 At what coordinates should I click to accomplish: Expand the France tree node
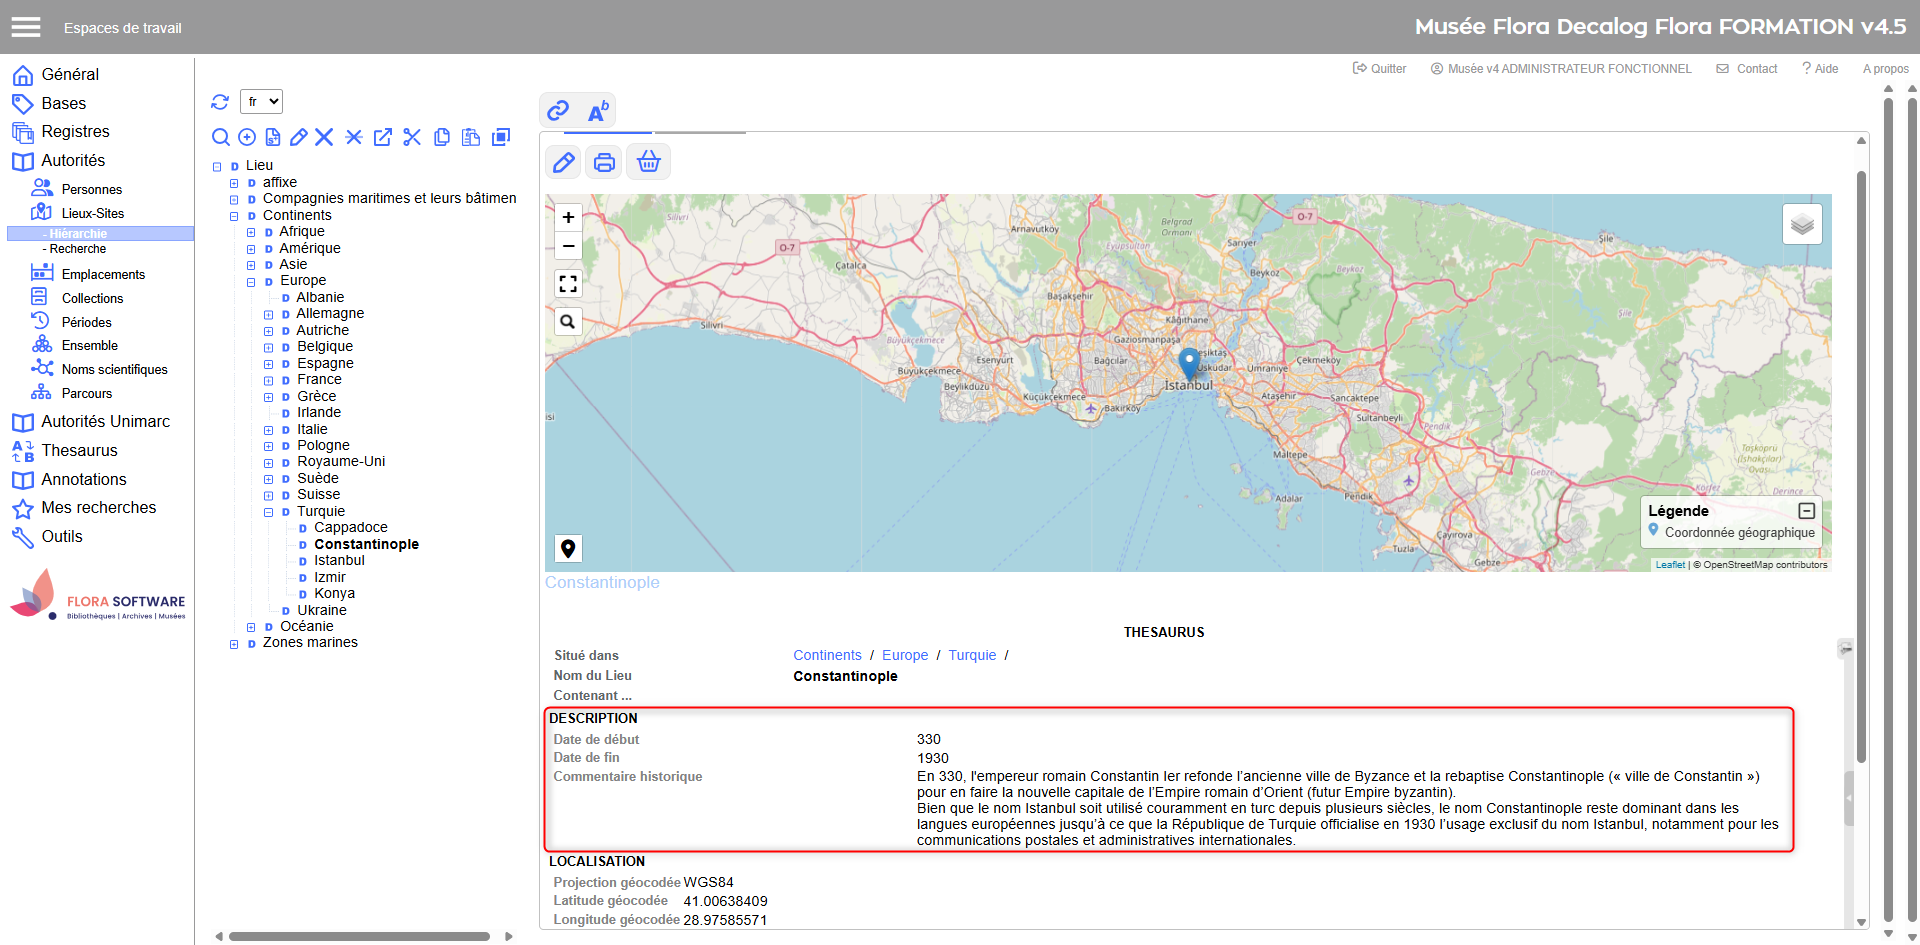tap(268, 380)
